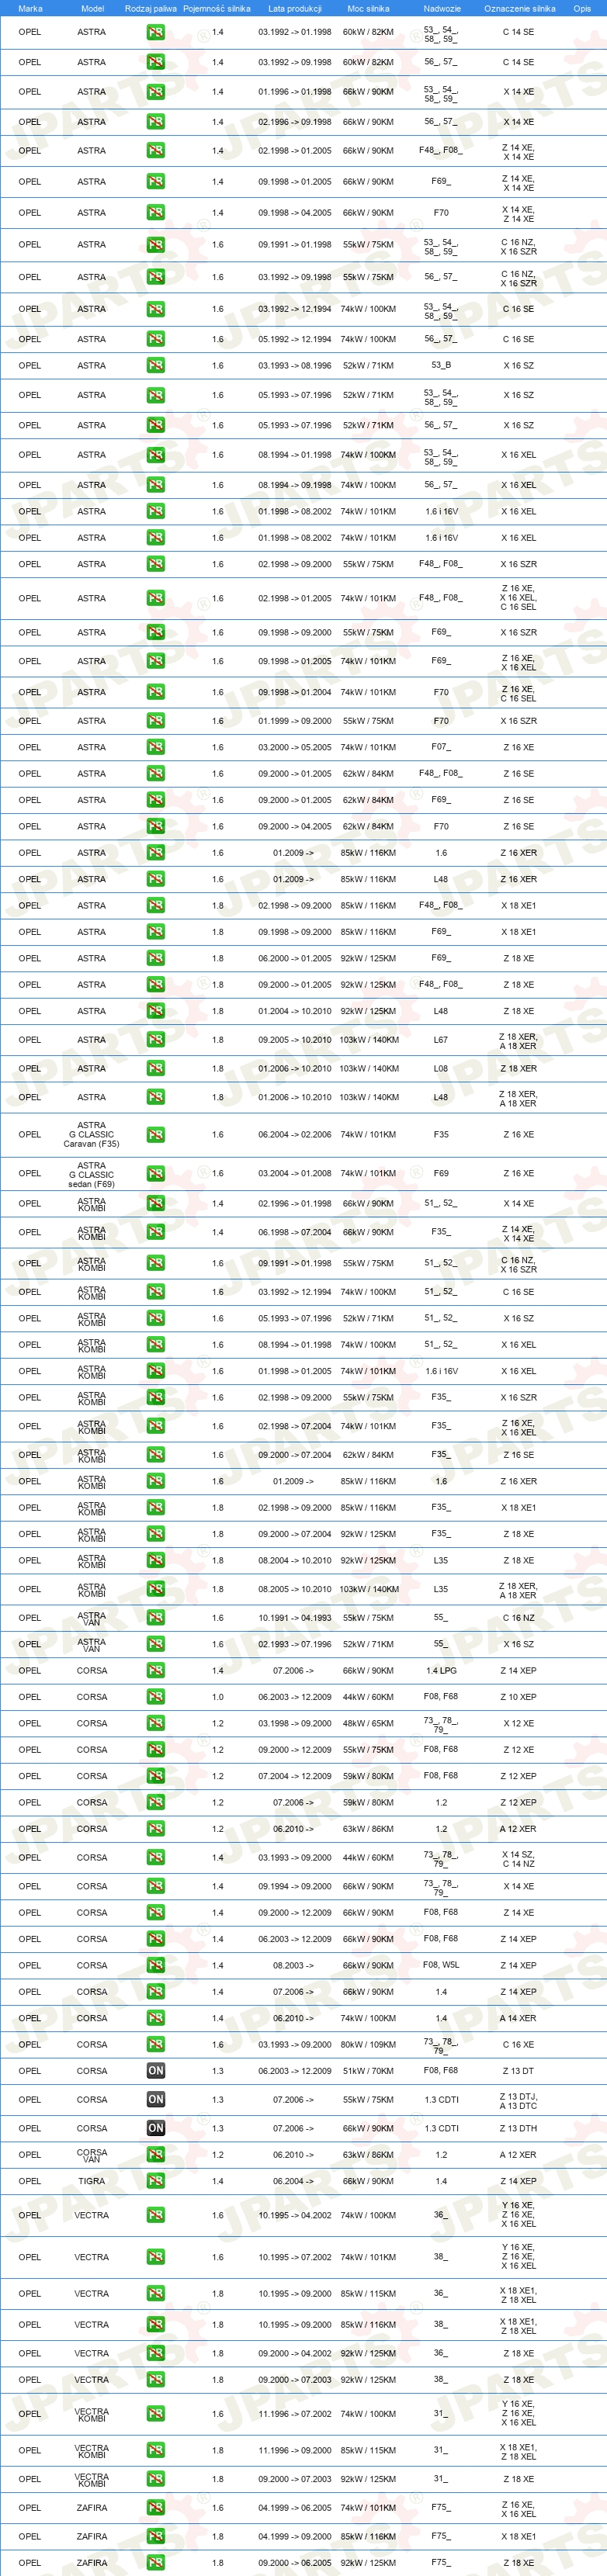This screenshot has width=607, height=2576.
Task: Click the Model column header
Action: (x=92, y=8)
